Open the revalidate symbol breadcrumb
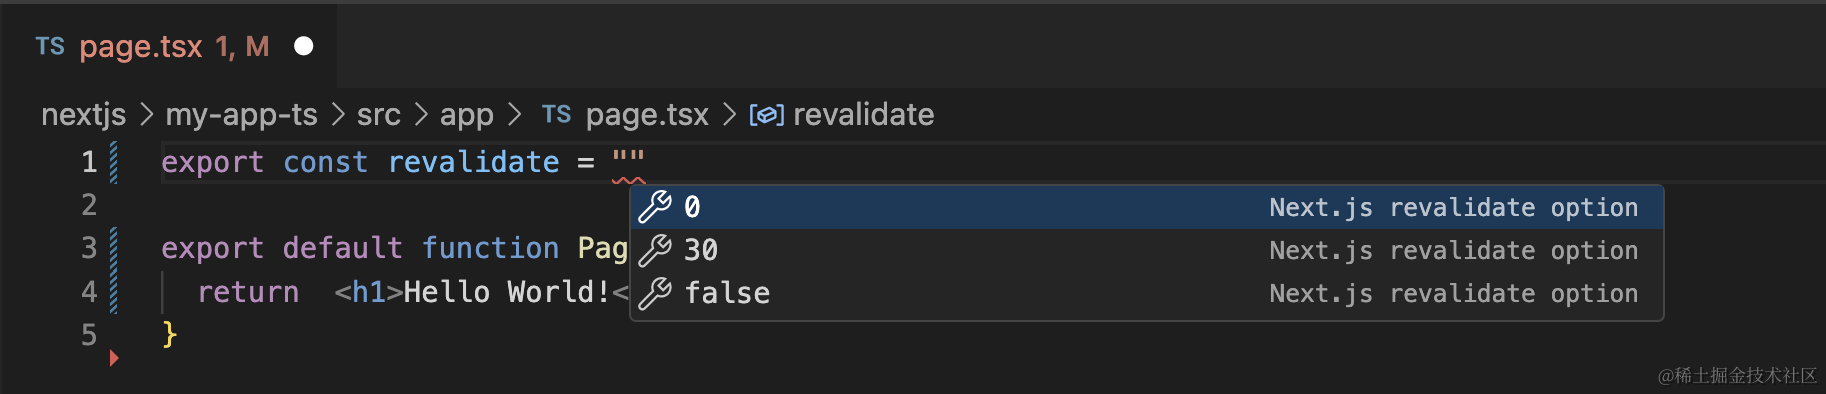Viewport: 1826px width, 394px height. click(x=864, y=114)
